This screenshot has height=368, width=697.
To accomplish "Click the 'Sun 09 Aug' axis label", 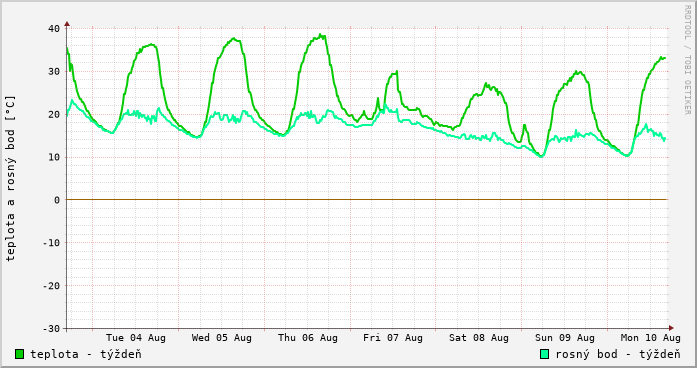I will click(565, 338).
